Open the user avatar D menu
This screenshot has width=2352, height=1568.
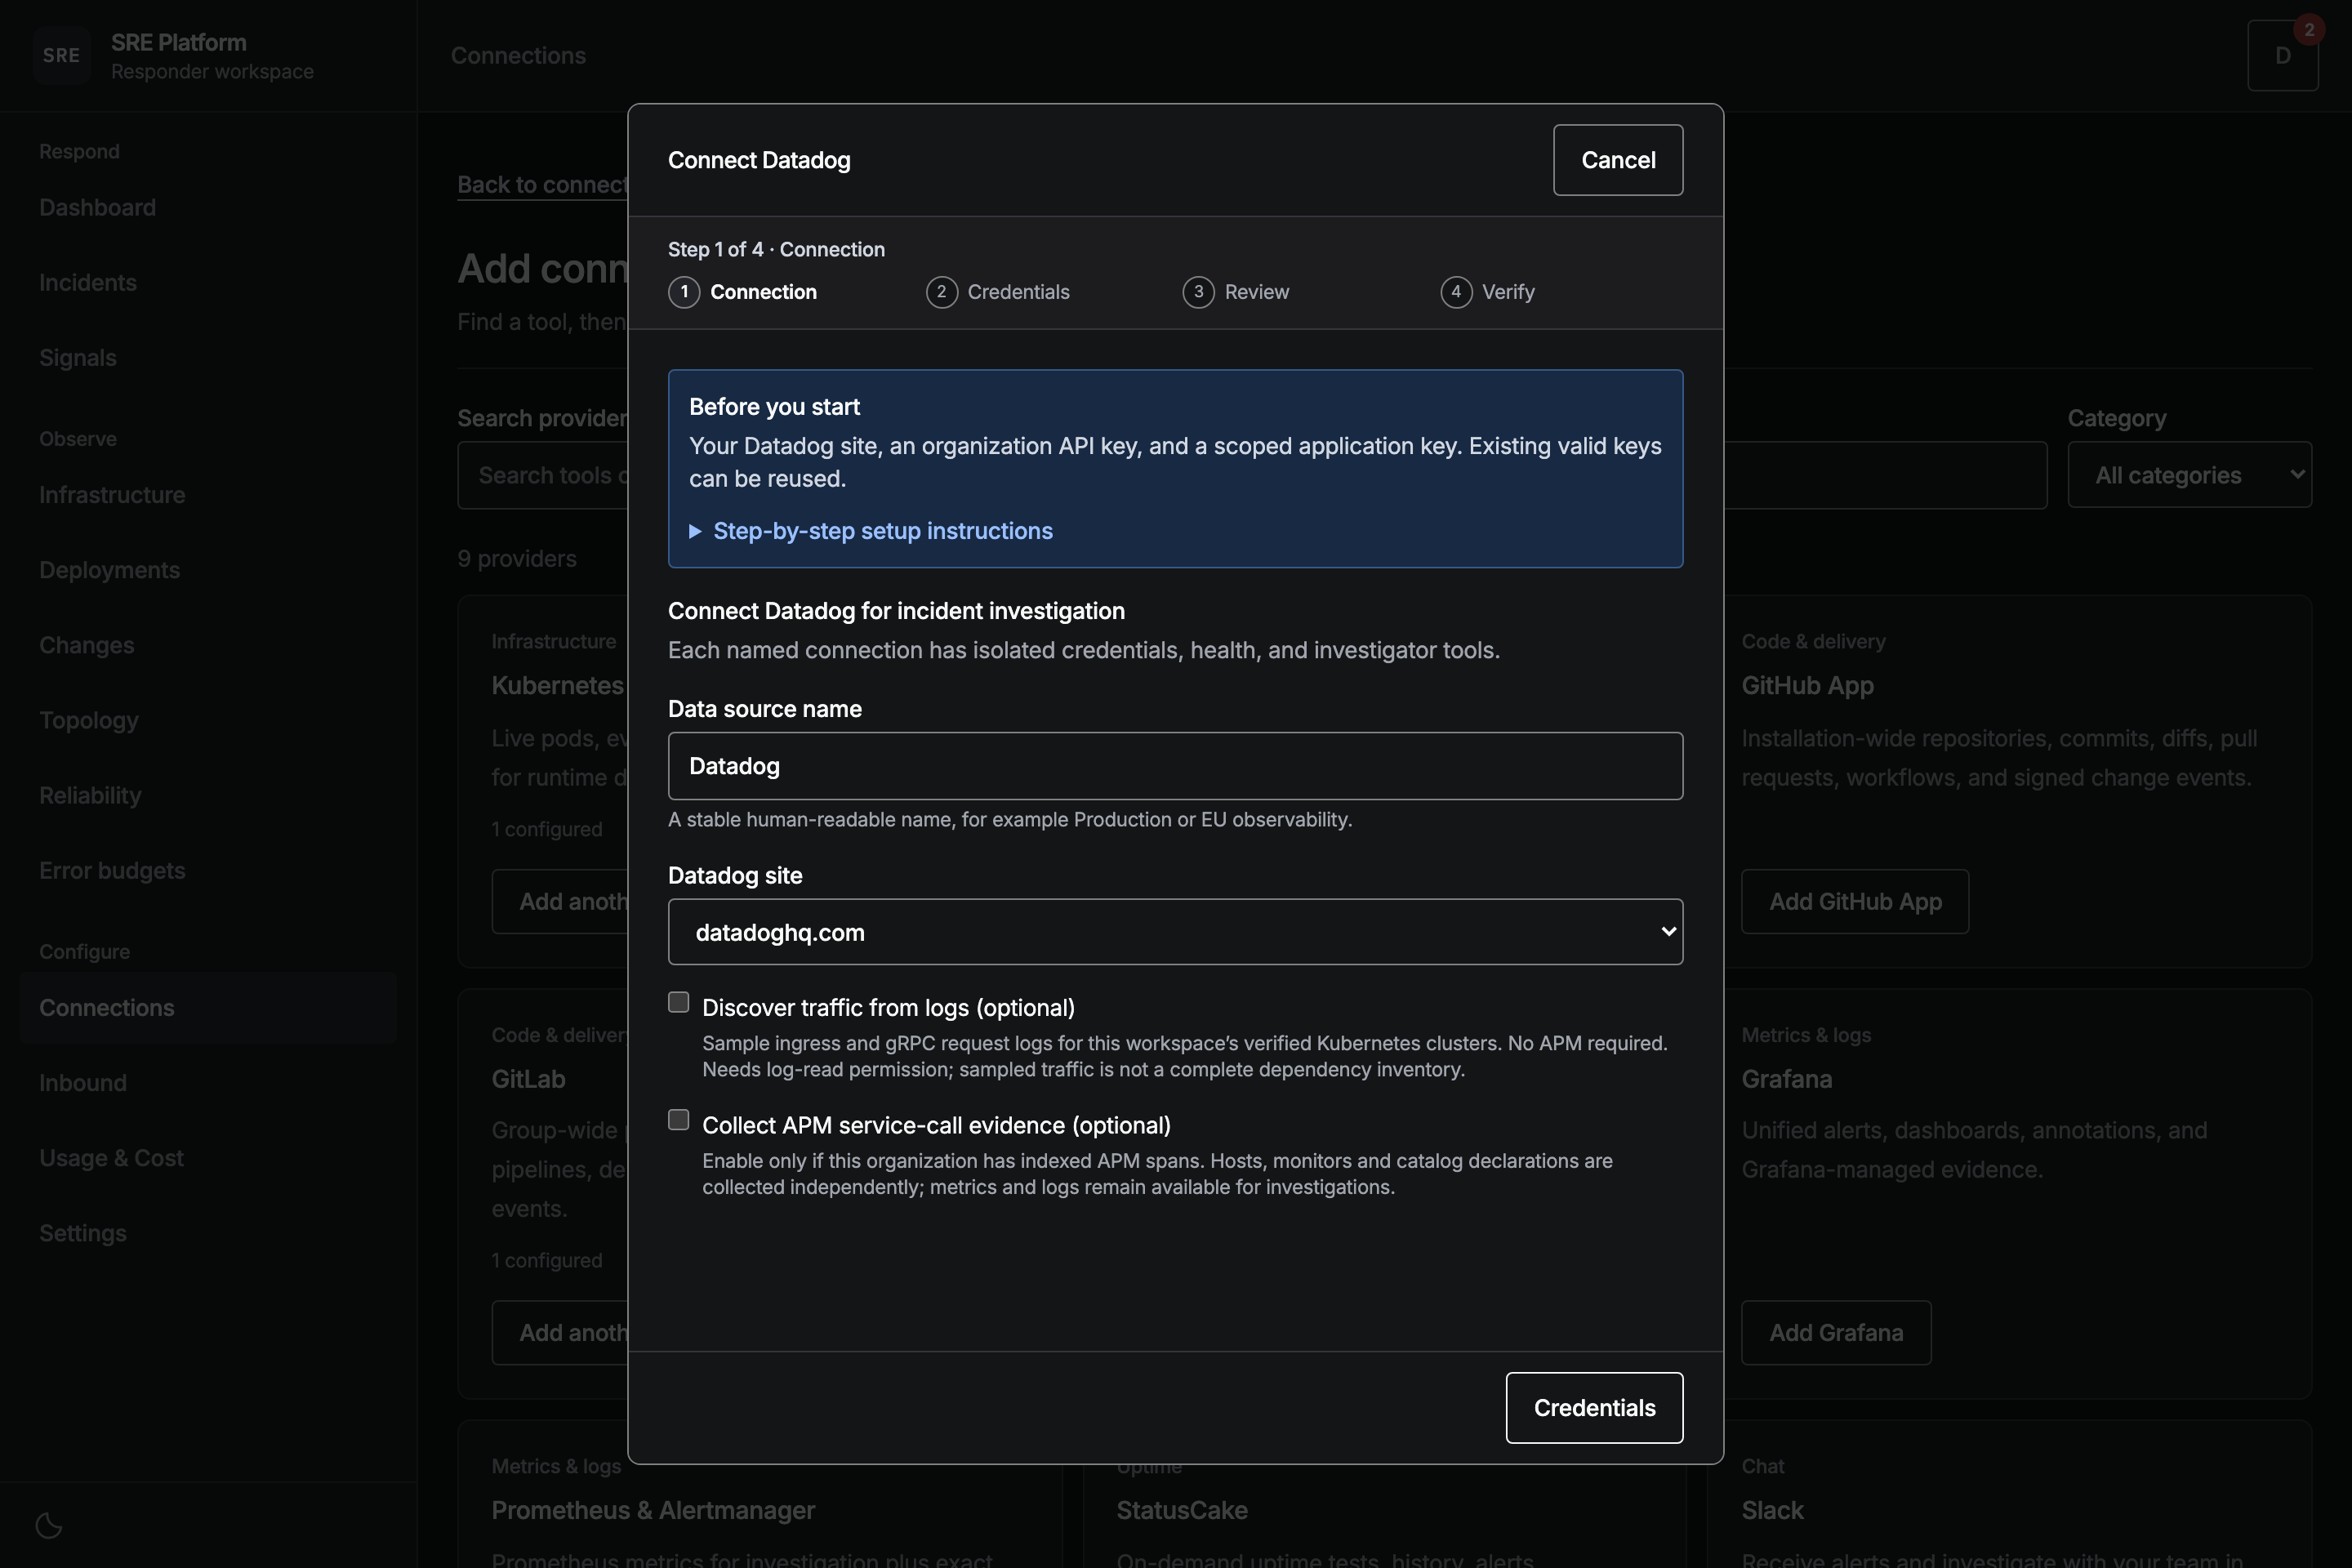2283,56
